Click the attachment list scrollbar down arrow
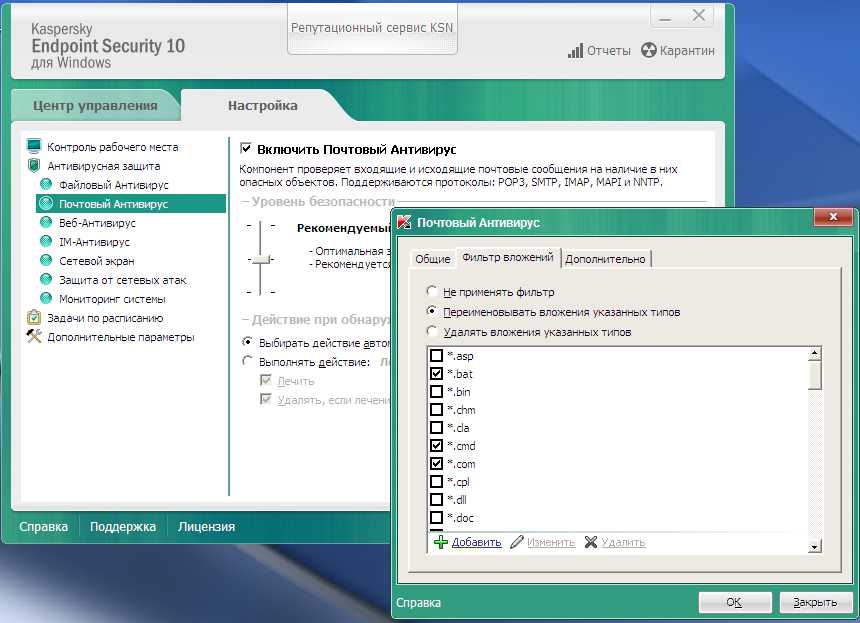The height and width of the screenshot is (623, 860). coord(815,546)
